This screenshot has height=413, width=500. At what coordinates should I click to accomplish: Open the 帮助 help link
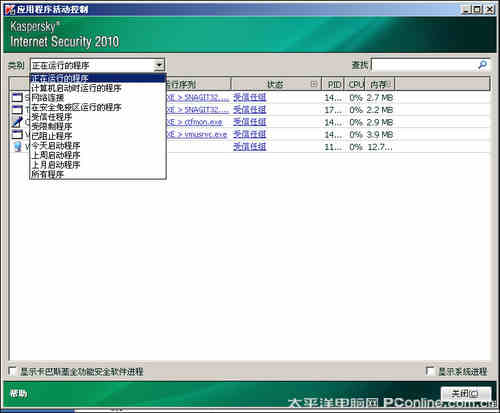(x=18, y=394)
